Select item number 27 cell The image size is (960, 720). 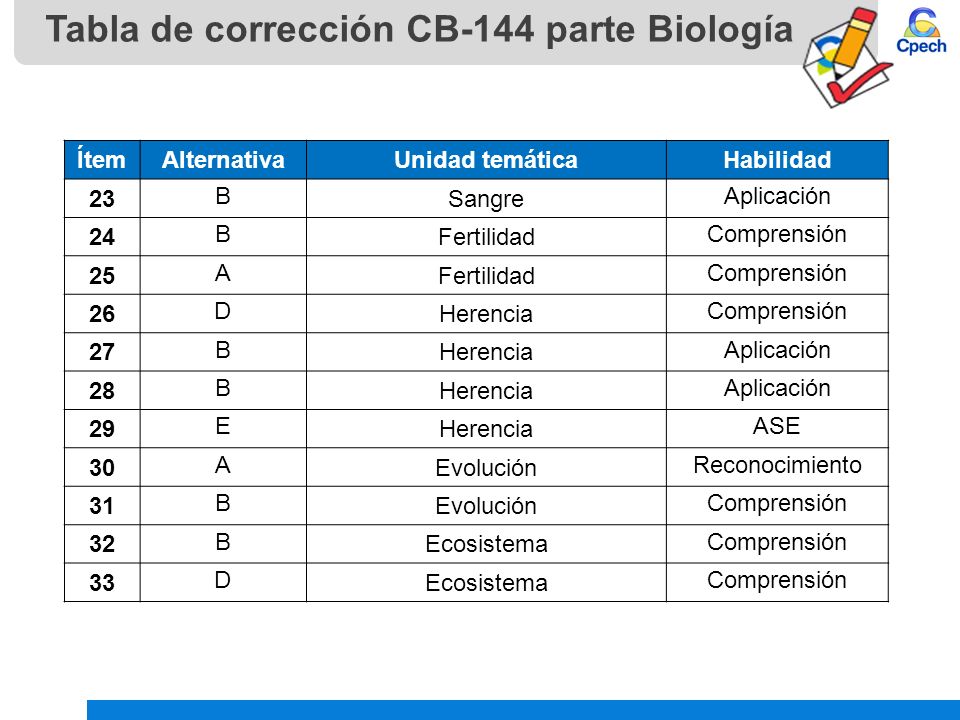click(x=102, y=351)
